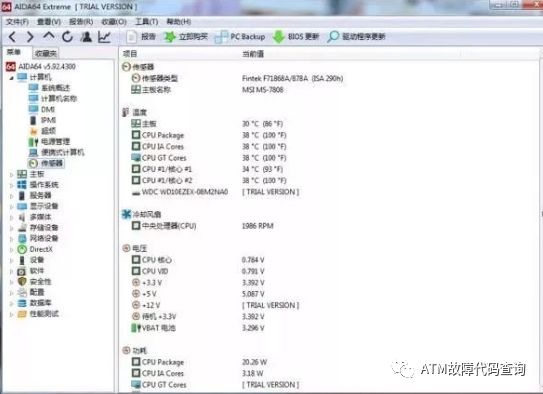This screenshot has height=394, width=543.
Task: Open the Tools menu
Action: click(x=146, y=22)
